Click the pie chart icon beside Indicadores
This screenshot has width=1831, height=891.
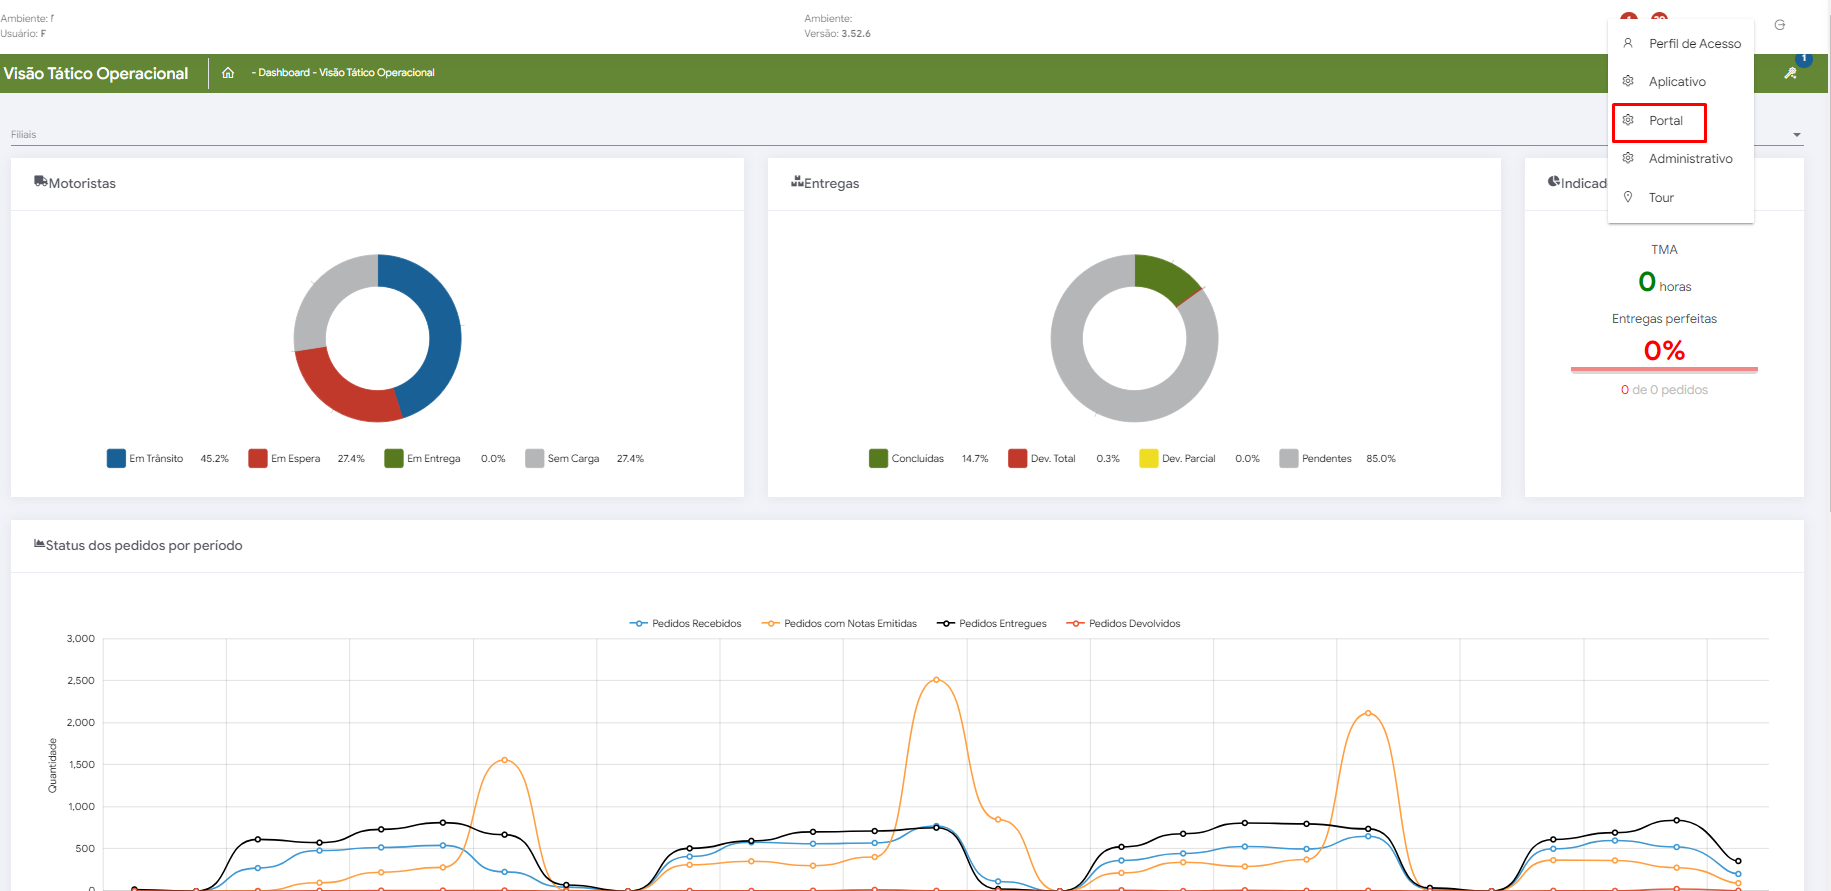coord(1554,182)
